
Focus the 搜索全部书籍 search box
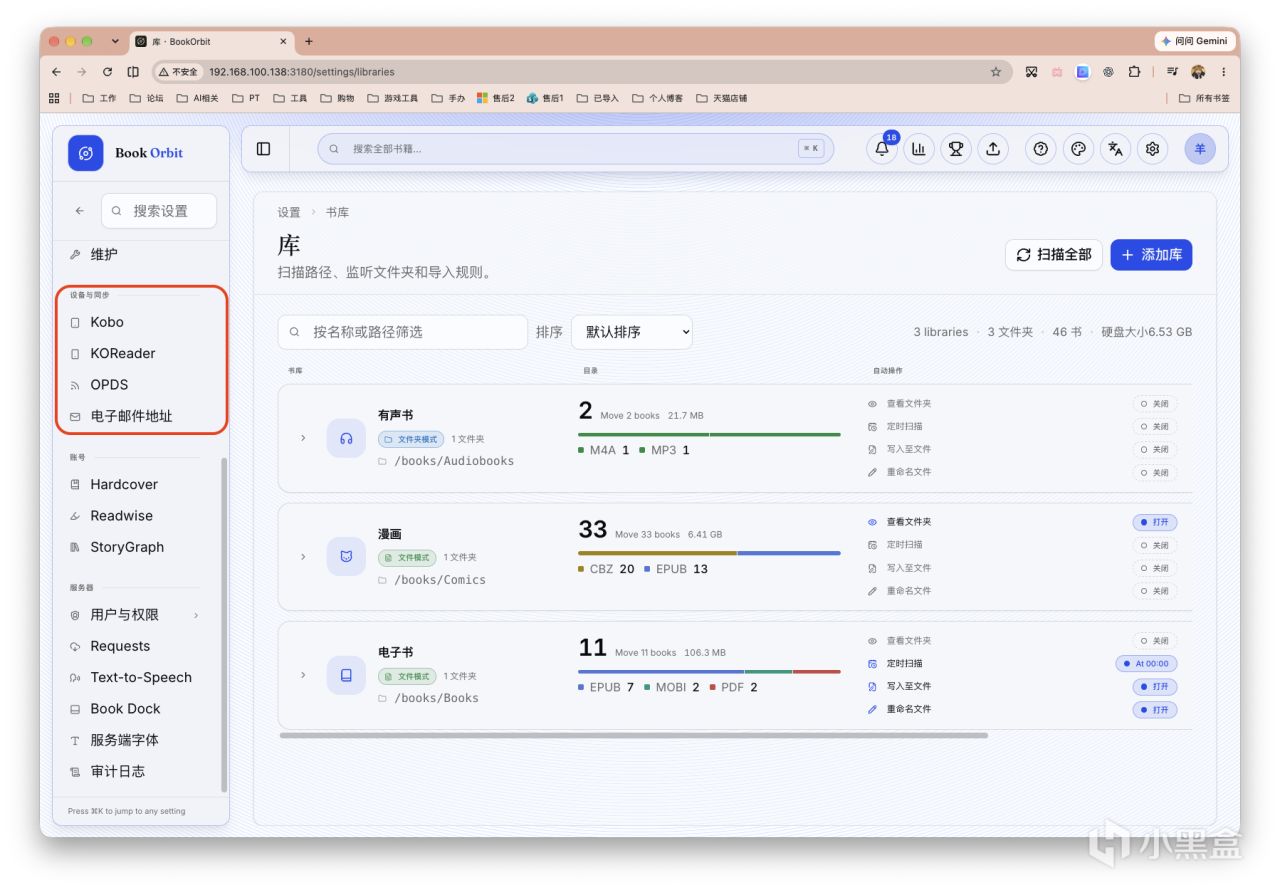point(575,149)
